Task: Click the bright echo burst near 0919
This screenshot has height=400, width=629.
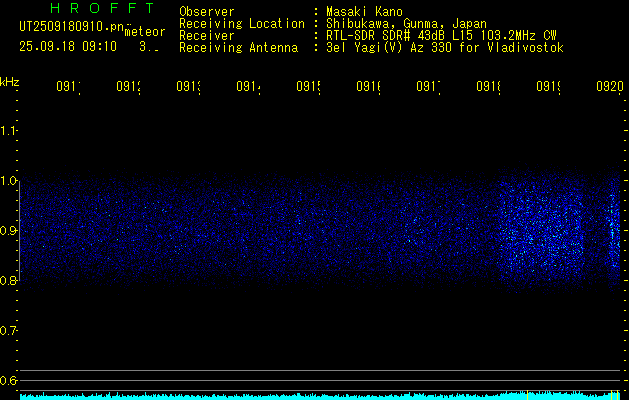Action: 541,229
